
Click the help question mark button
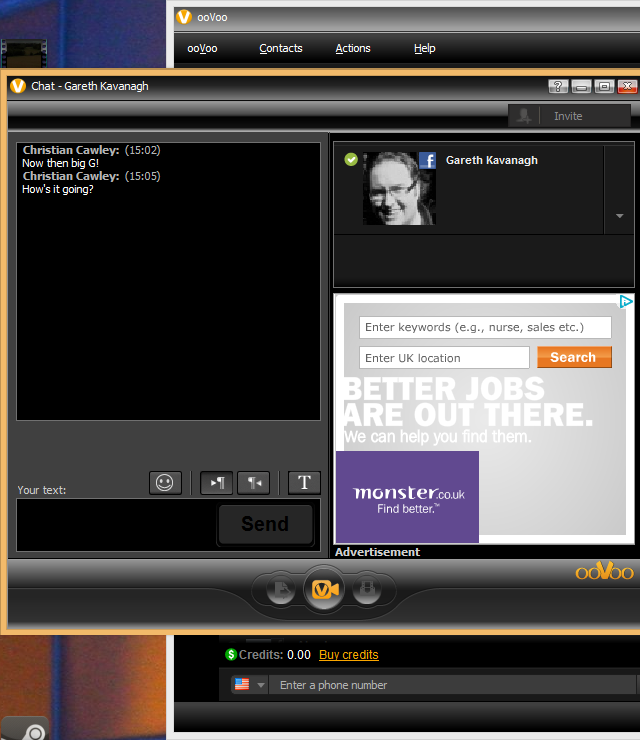point(558,86)
